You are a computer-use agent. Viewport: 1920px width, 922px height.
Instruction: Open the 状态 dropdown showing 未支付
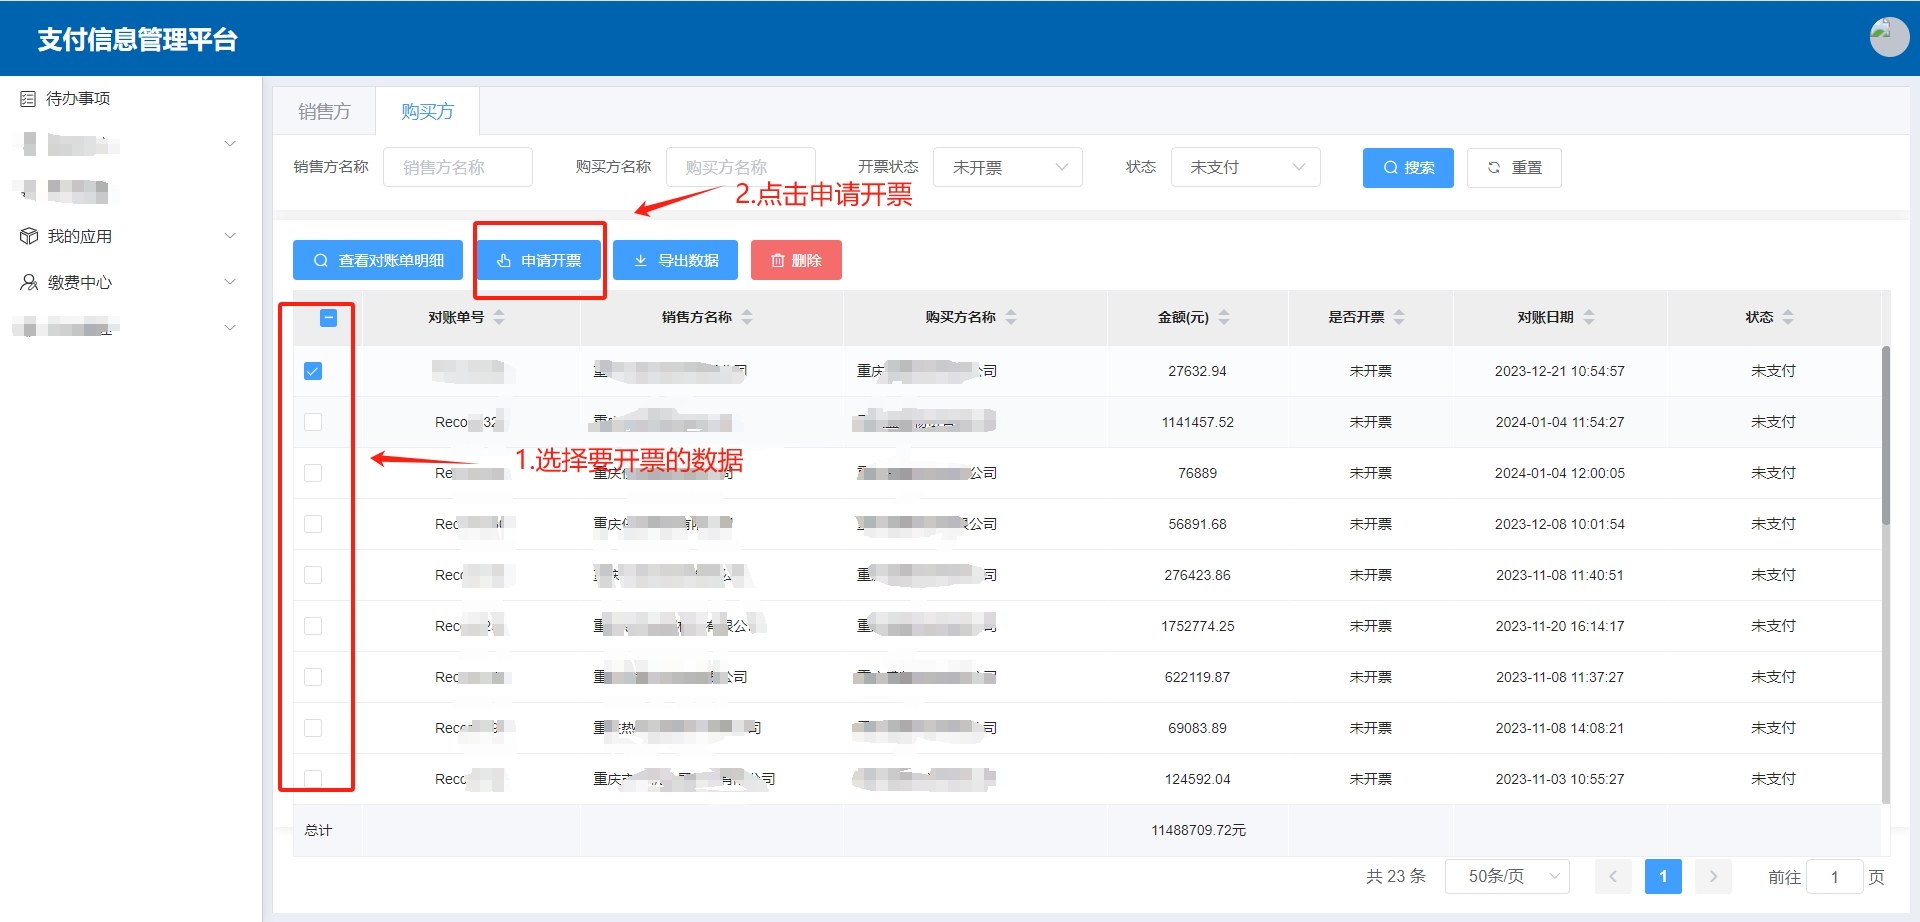point(1245,168)
